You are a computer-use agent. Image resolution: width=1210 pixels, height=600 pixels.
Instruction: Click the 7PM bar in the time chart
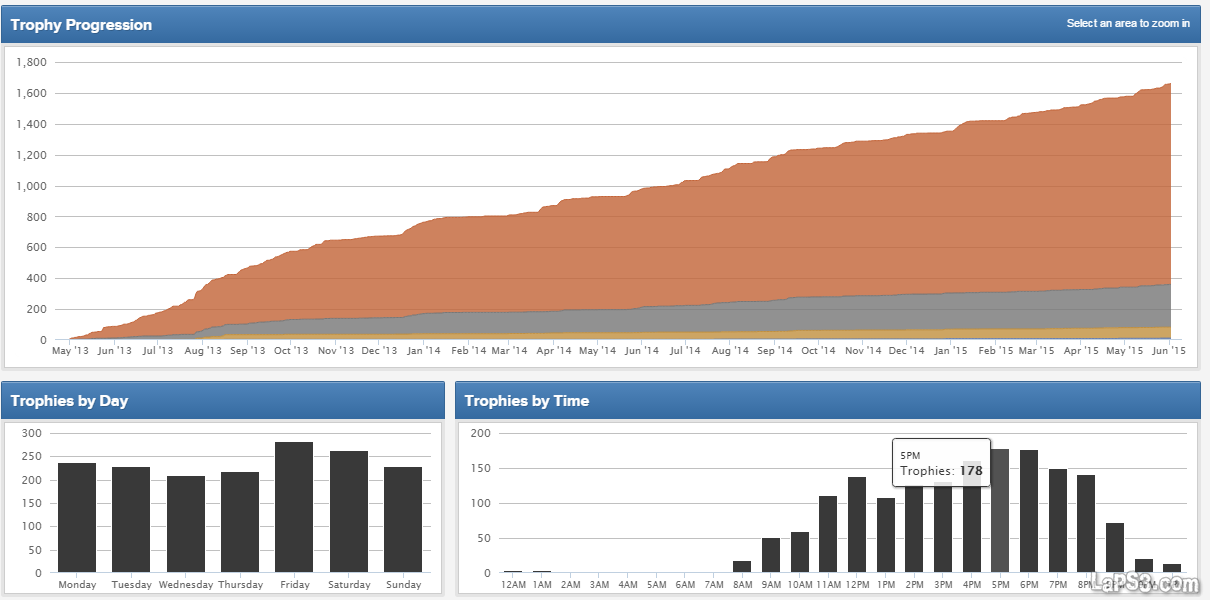point(1058,521)
